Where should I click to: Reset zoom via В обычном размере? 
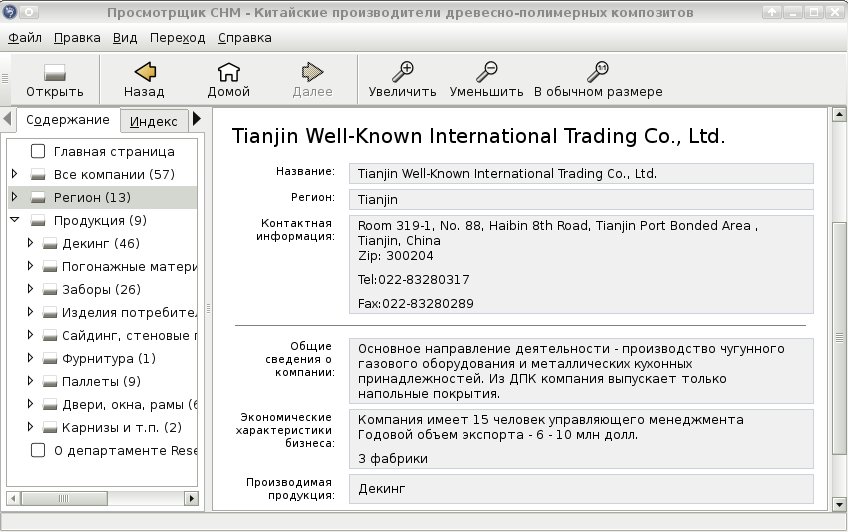click(598, 71)
